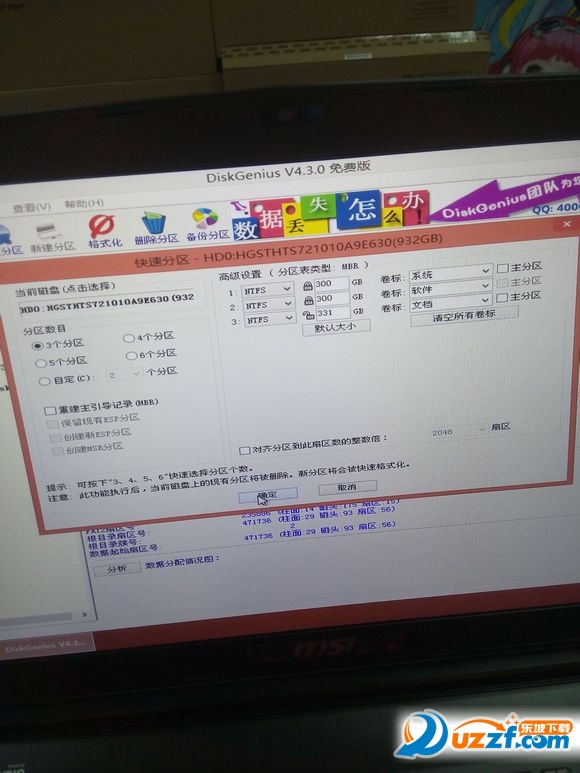Image resolution: width=580 pixels, height=773 pixels.
Task: Select the 自定(C) custom partition count option
Action: [x=44, y=381]
